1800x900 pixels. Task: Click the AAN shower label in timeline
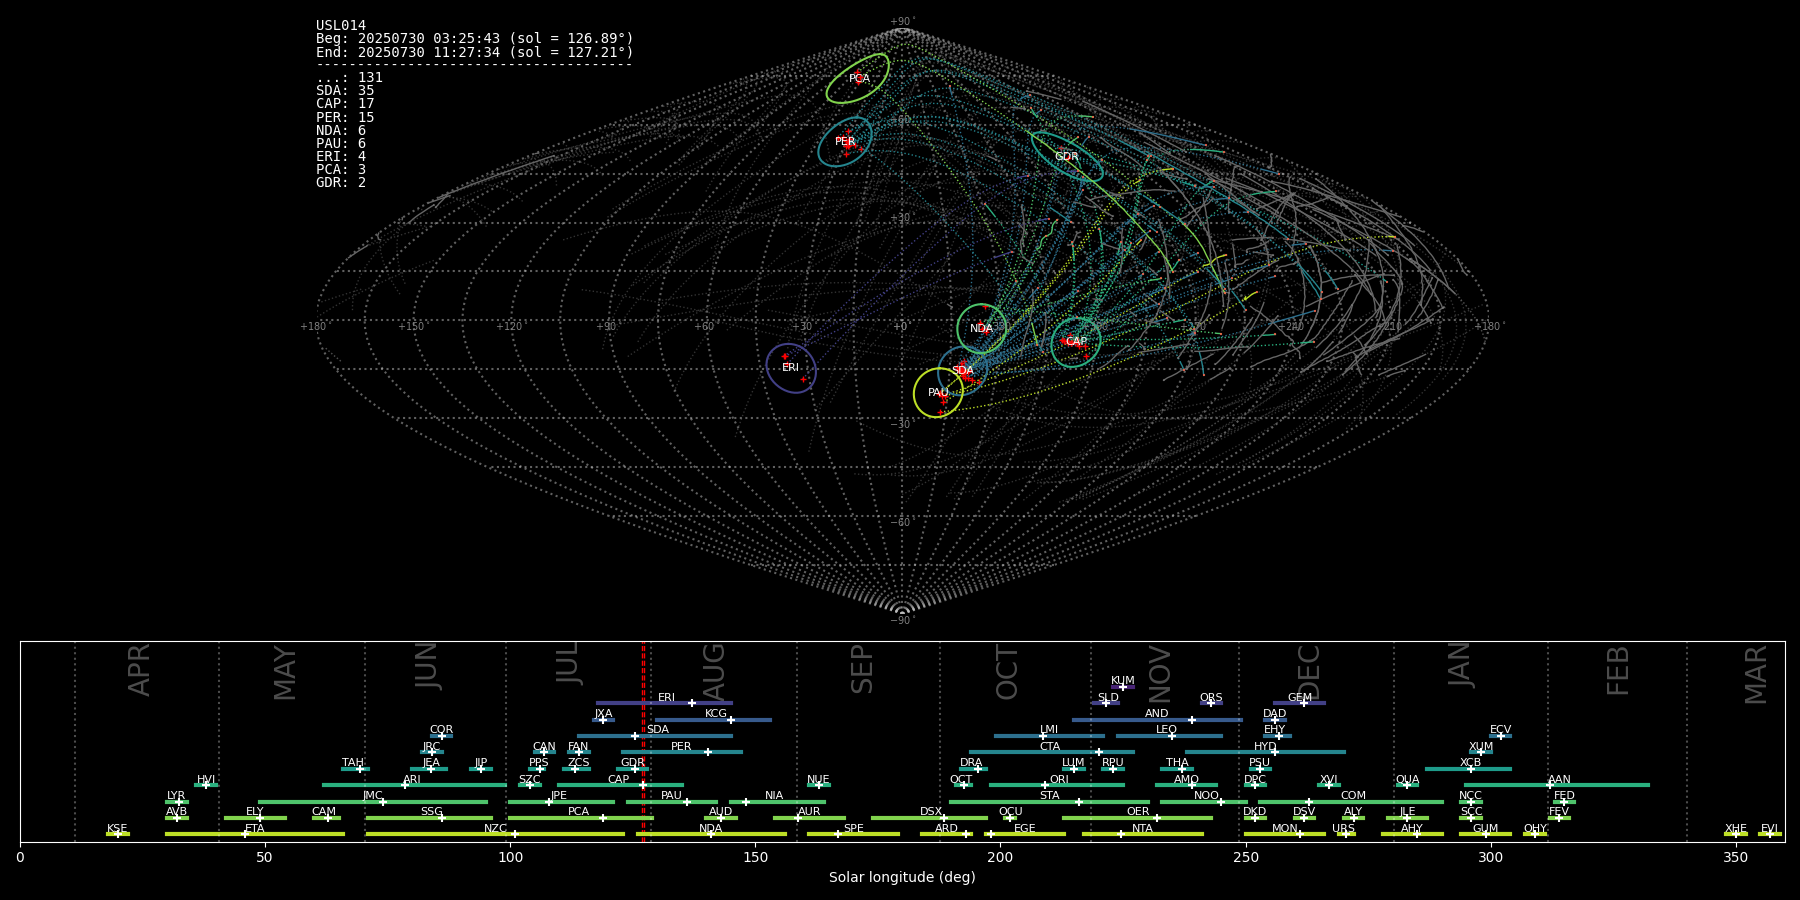point(1559,780)
